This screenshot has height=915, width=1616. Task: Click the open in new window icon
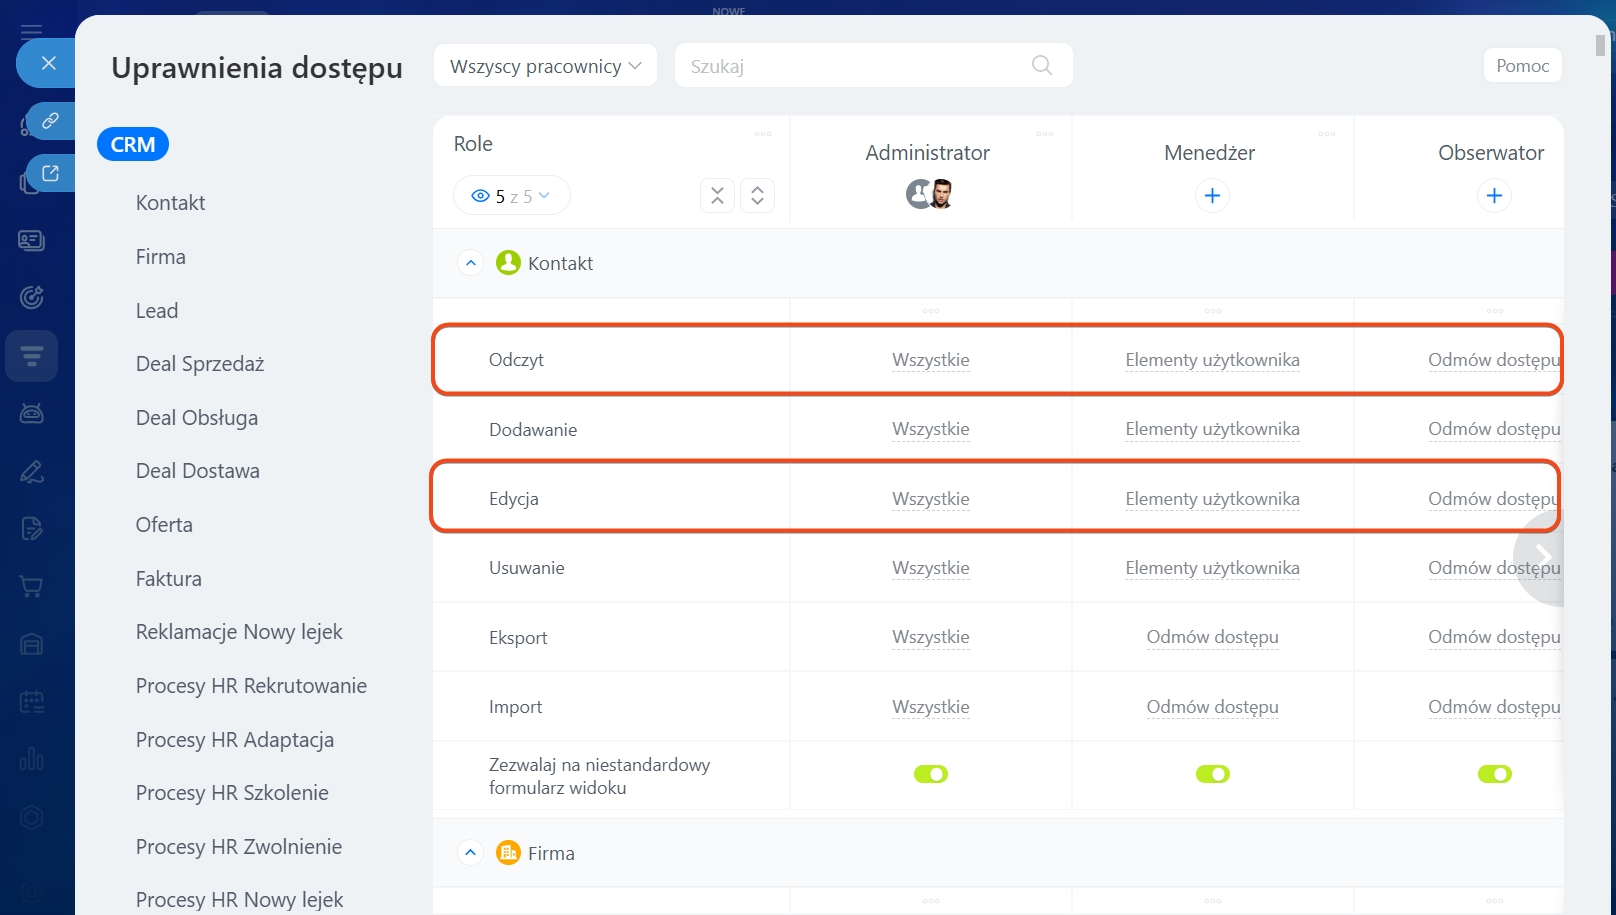coord(49,173)
